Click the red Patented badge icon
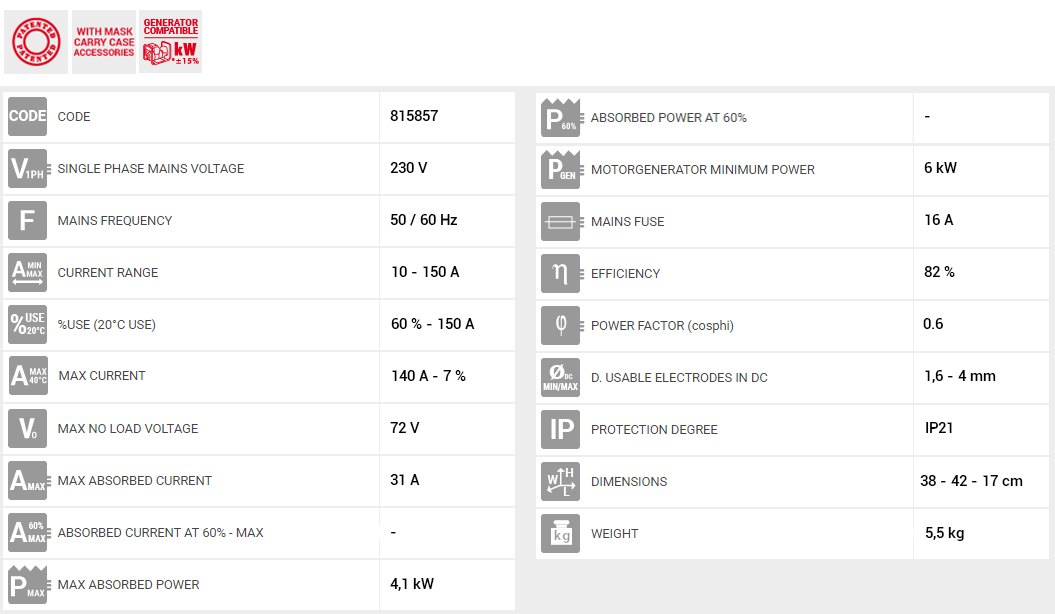The height and width of the screenshot is (614, 1055). coord(36,42)
